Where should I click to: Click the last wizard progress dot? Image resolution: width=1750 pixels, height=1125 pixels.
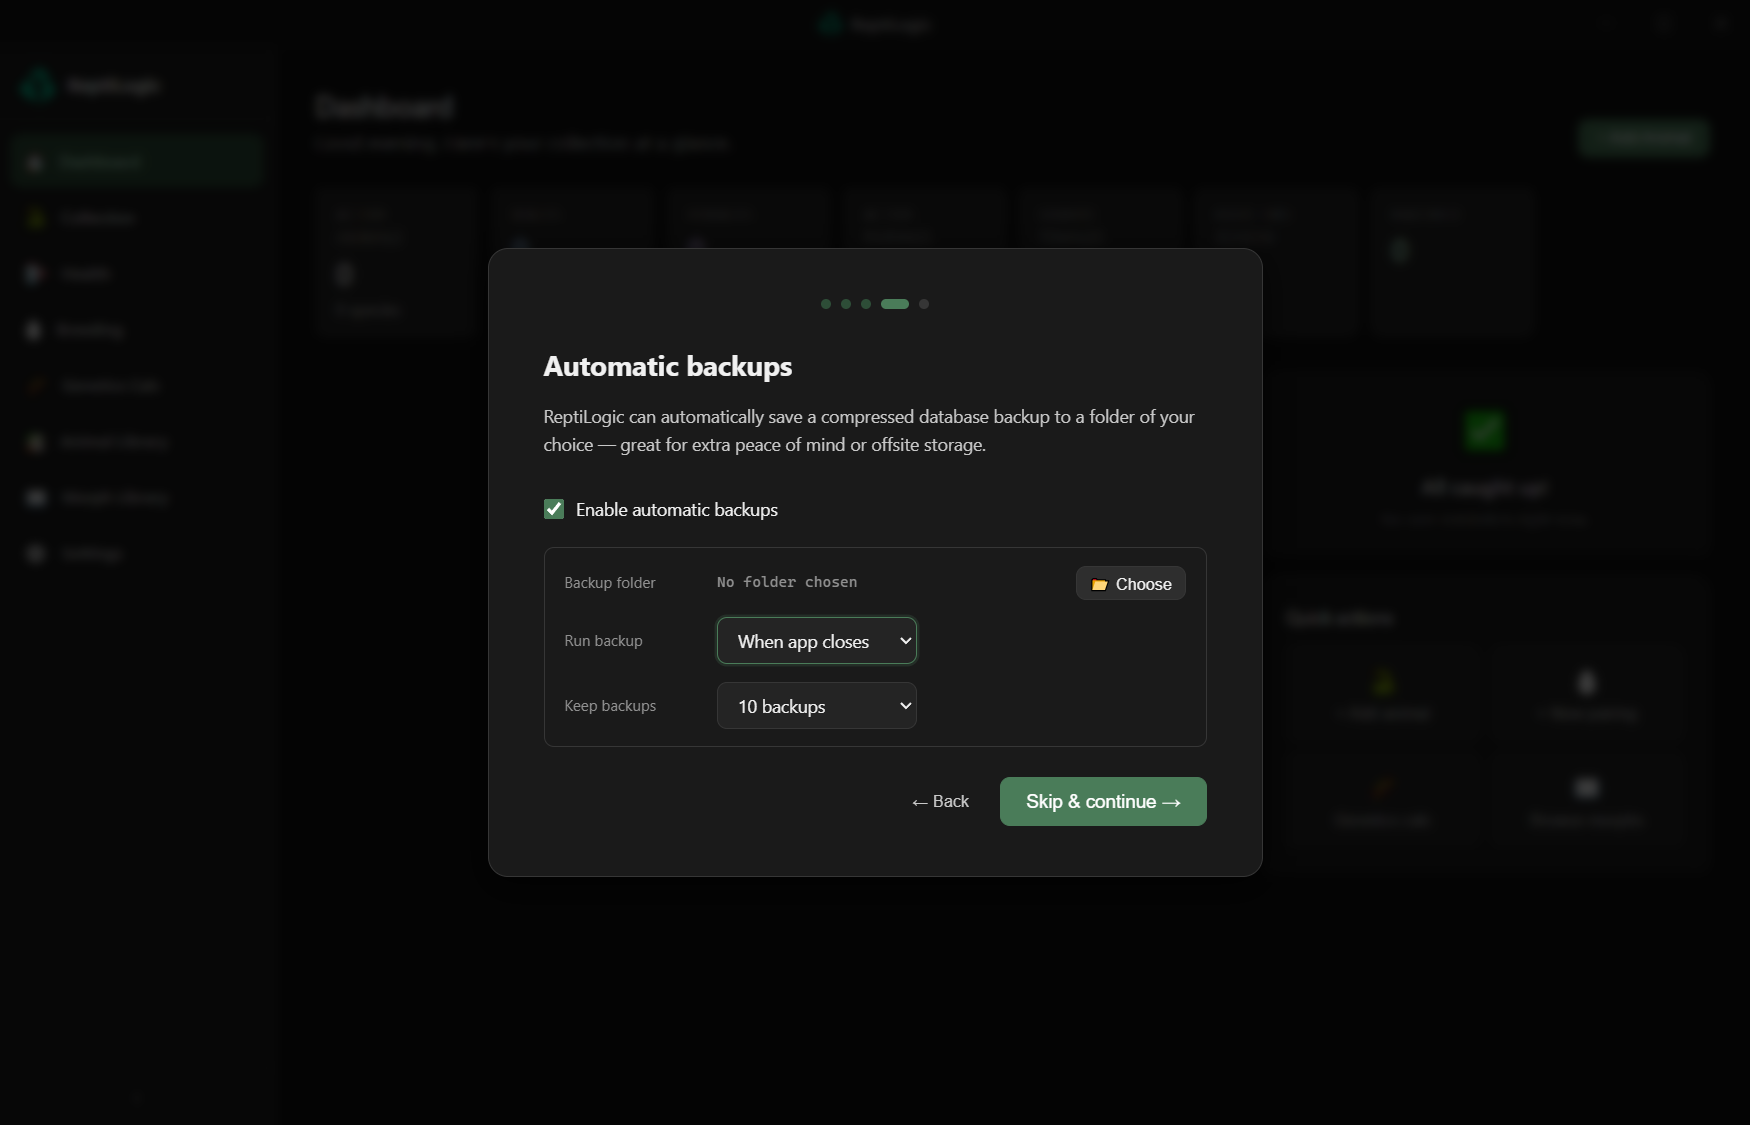[924, 304]
